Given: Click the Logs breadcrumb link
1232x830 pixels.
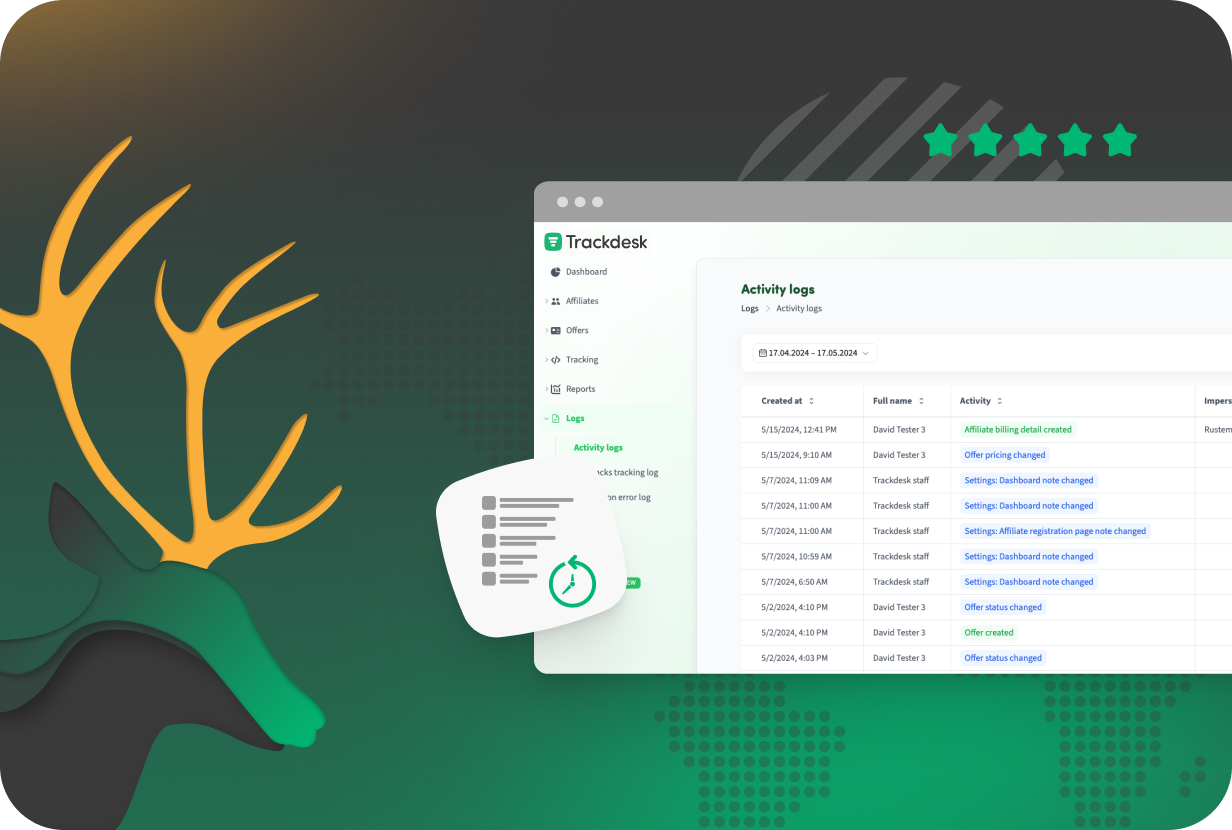Looking at the screenshot, I should tap(750, 308).
